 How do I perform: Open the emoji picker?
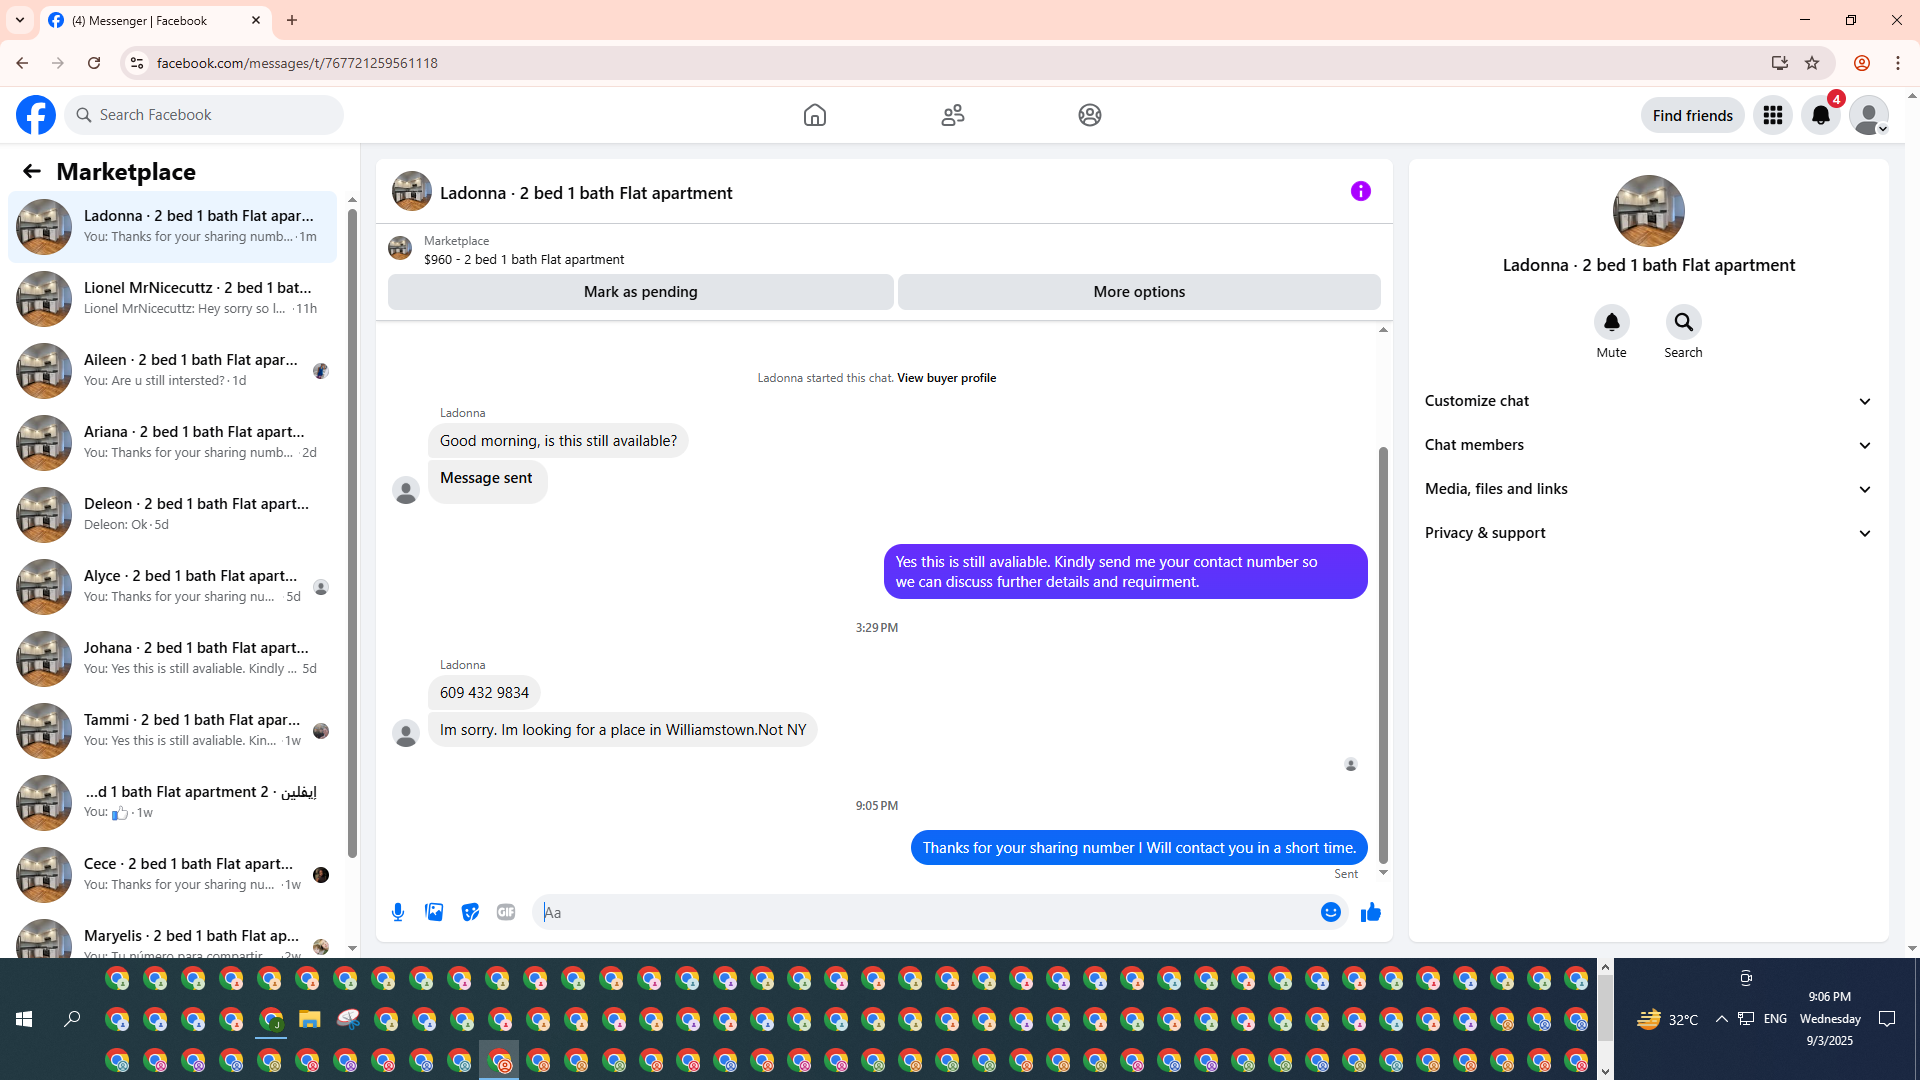tap(1331, 912)
